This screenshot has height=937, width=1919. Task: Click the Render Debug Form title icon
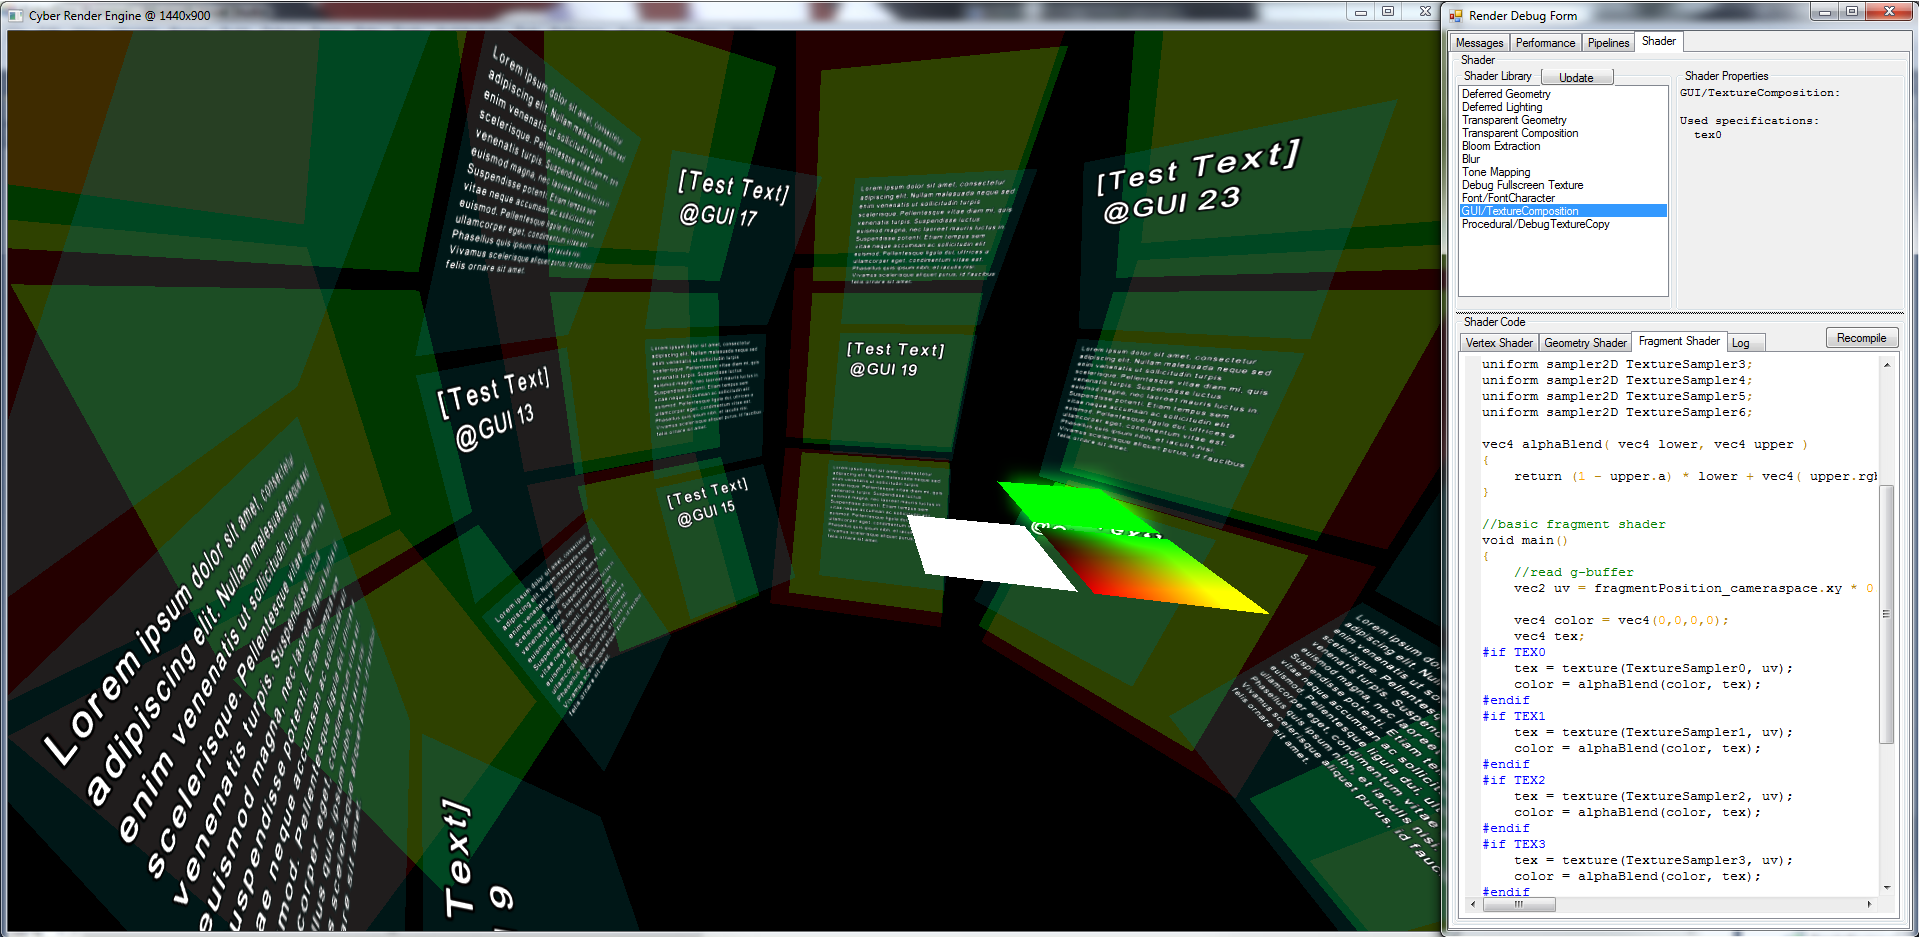pyautogui.click(x=1456, y=16)
